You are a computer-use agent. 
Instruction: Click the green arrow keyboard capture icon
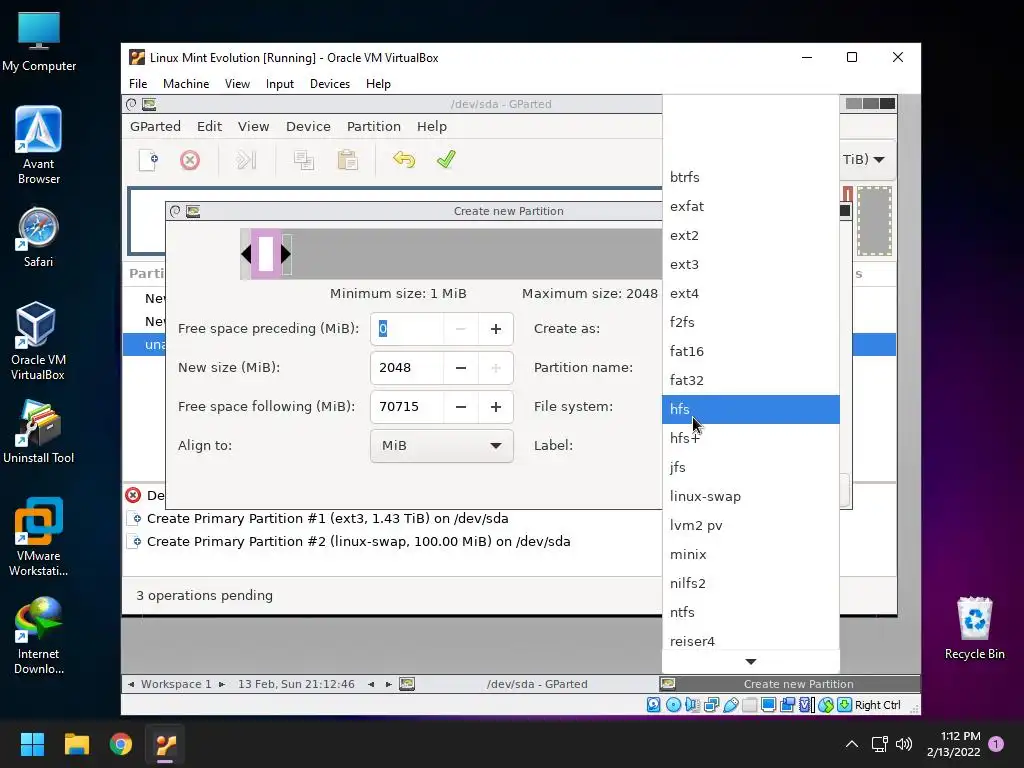[x=844, y=705]
